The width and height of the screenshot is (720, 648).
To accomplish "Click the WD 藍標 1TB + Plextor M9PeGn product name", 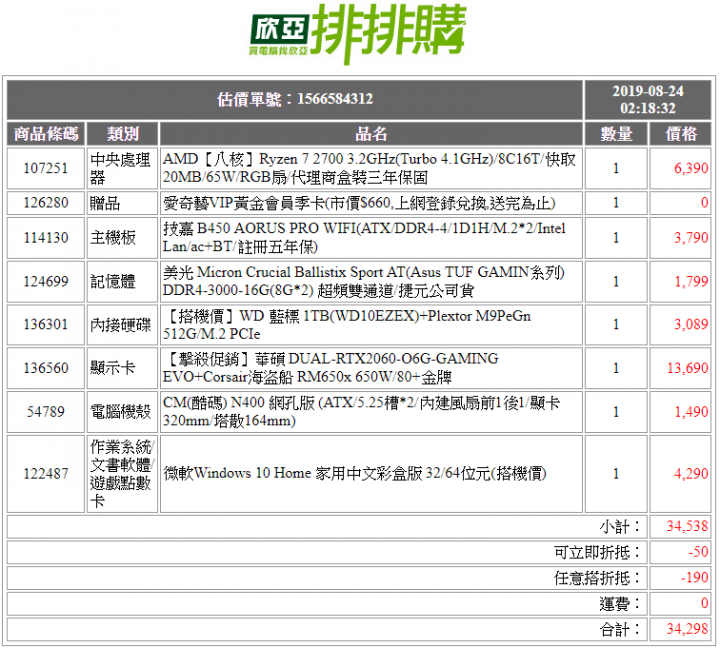I will pyautogui.click(x=347, y=324).
